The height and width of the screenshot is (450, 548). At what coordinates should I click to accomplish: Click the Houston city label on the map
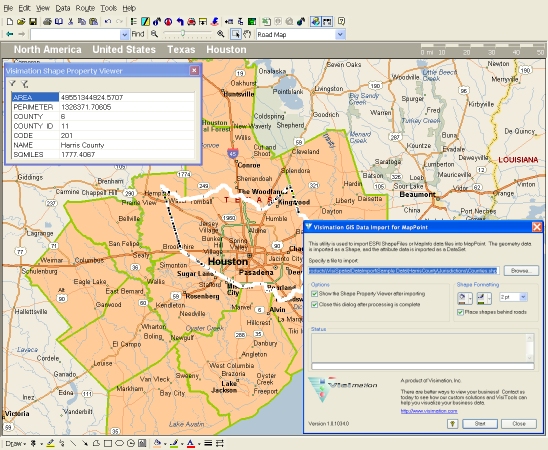228,261
